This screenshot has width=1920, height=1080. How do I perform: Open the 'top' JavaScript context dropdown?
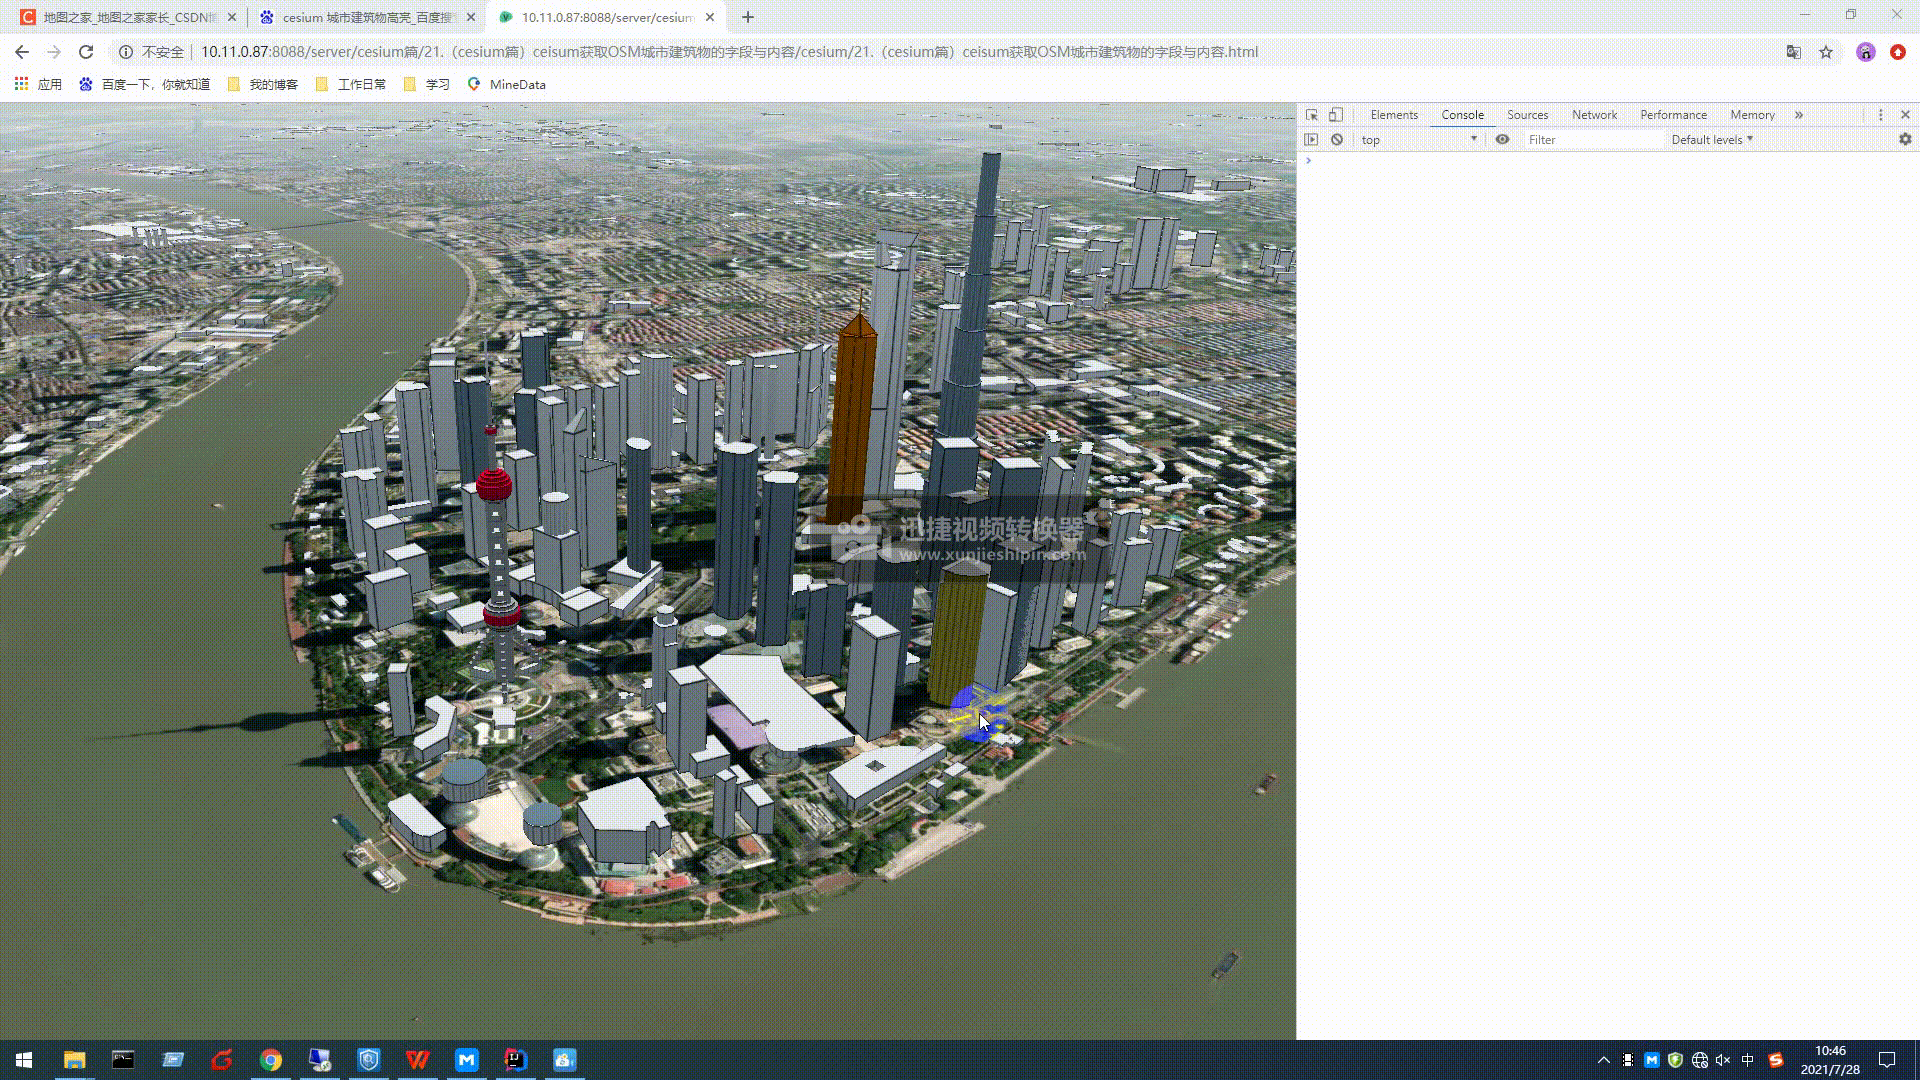(1418, 140)
